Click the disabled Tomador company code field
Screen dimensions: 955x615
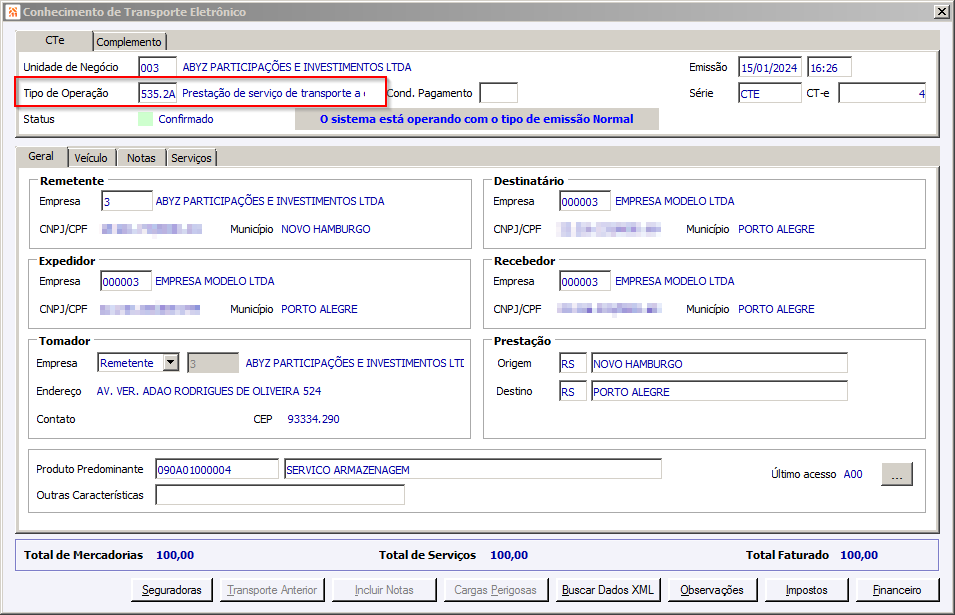pyautogui.click(x=213, y=364)
